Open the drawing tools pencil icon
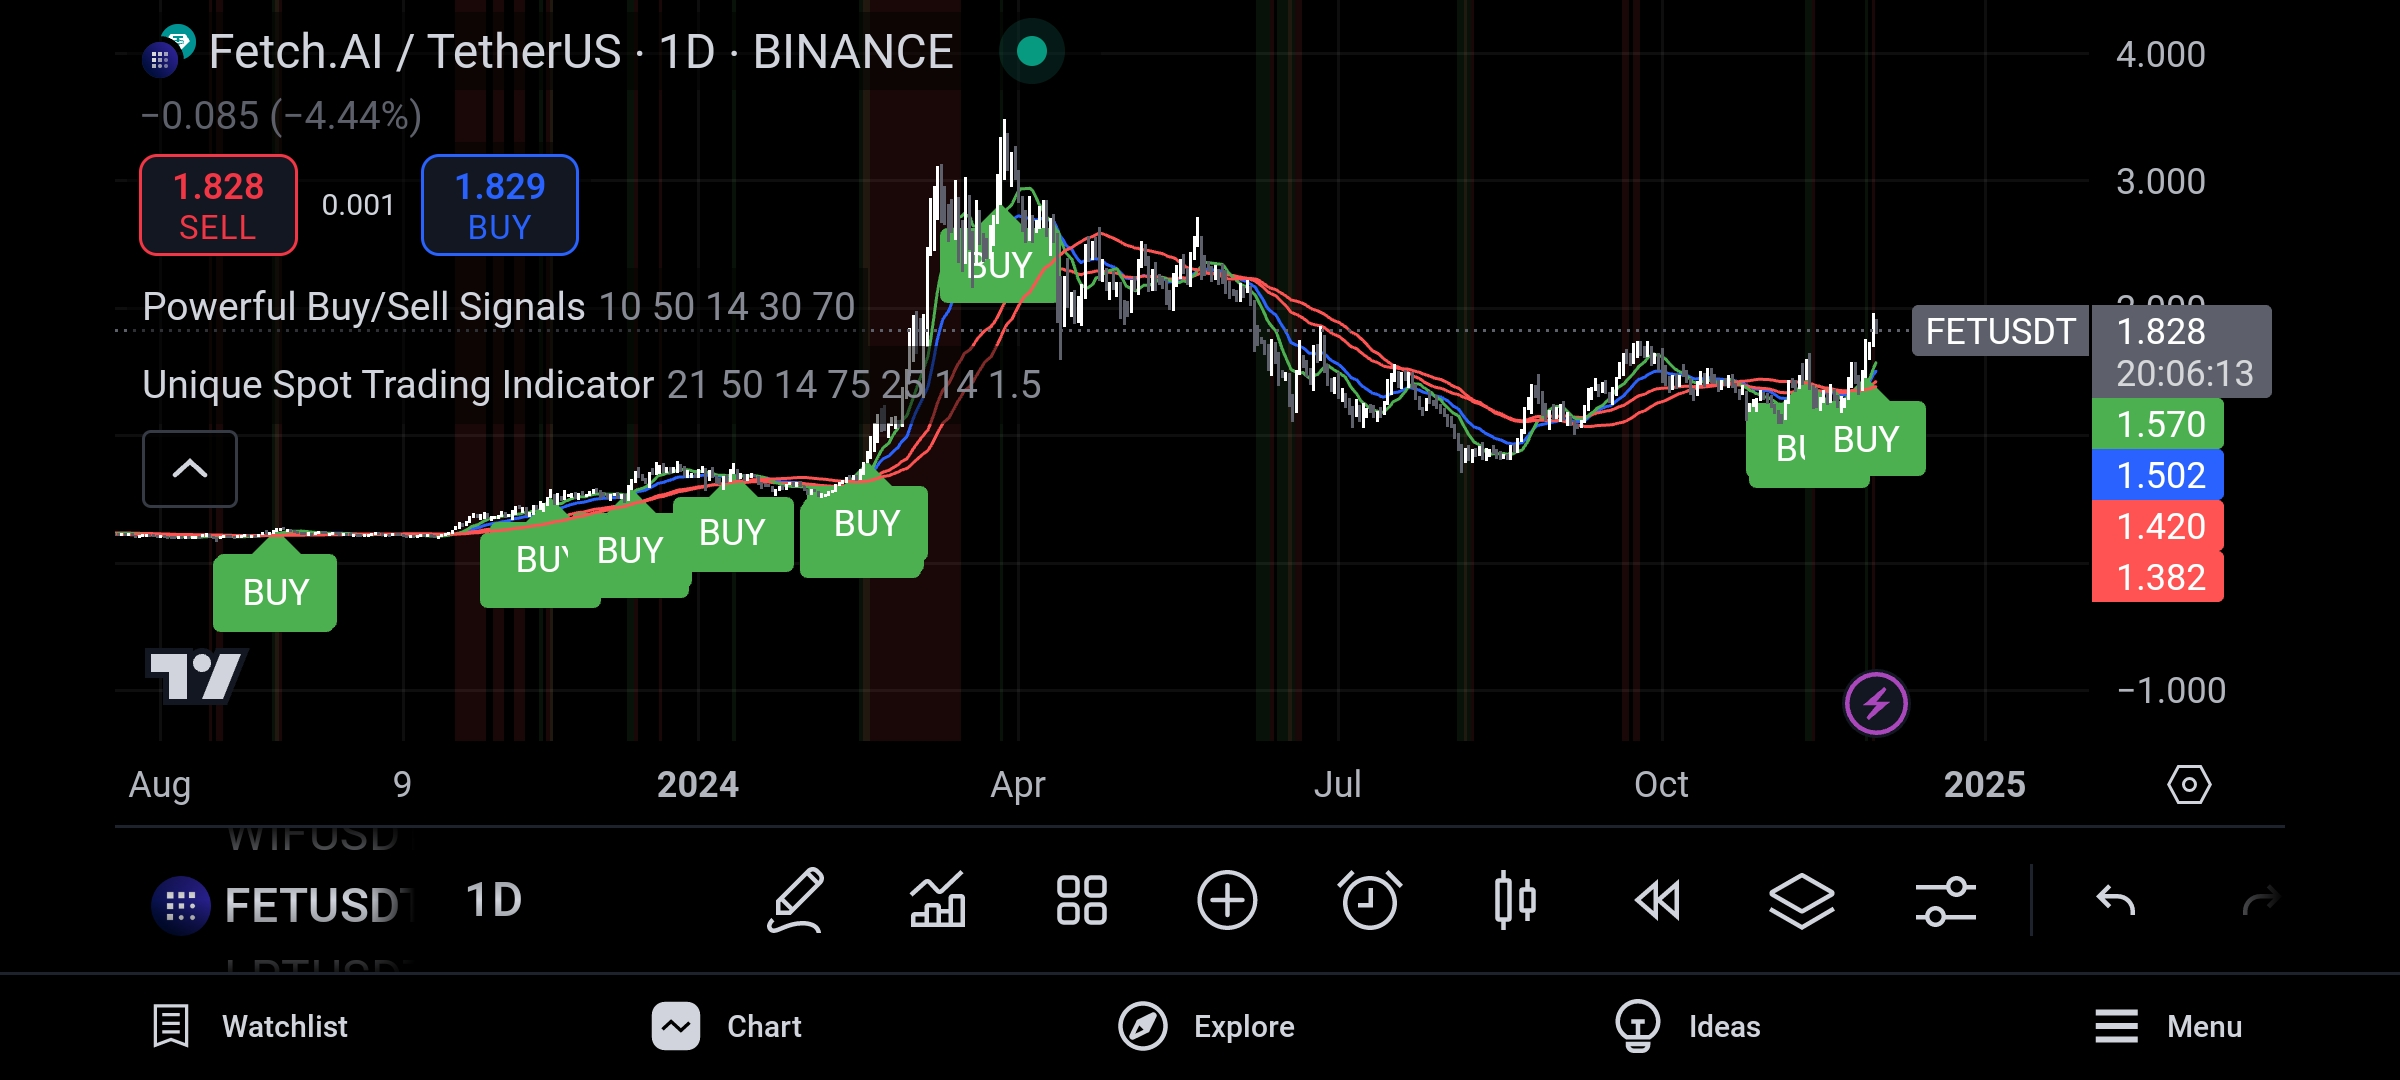 (x=796, y=900)
